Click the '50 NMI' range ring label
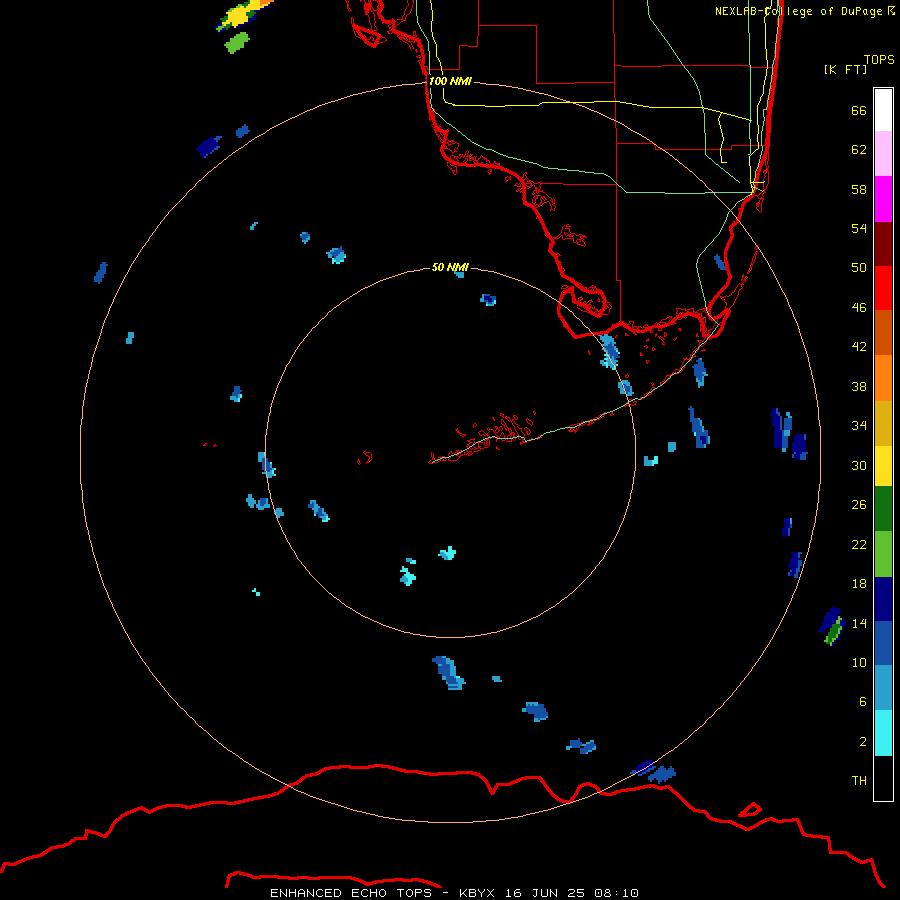This screenshot has height=900, width=900. (x=450, y=267)
